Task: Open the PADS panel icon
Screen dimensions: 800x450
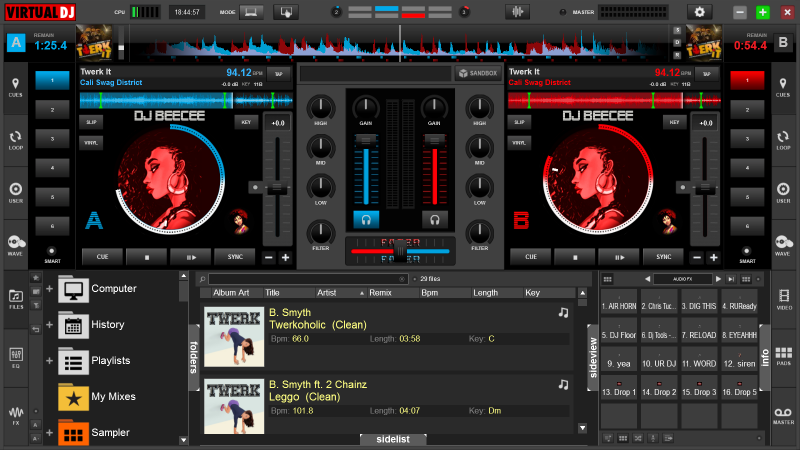Action: coord(784,356)
